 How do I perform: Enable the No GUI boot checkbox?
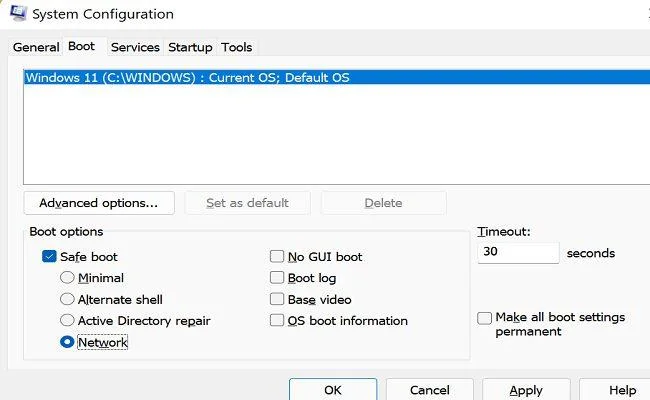(277, 256)
